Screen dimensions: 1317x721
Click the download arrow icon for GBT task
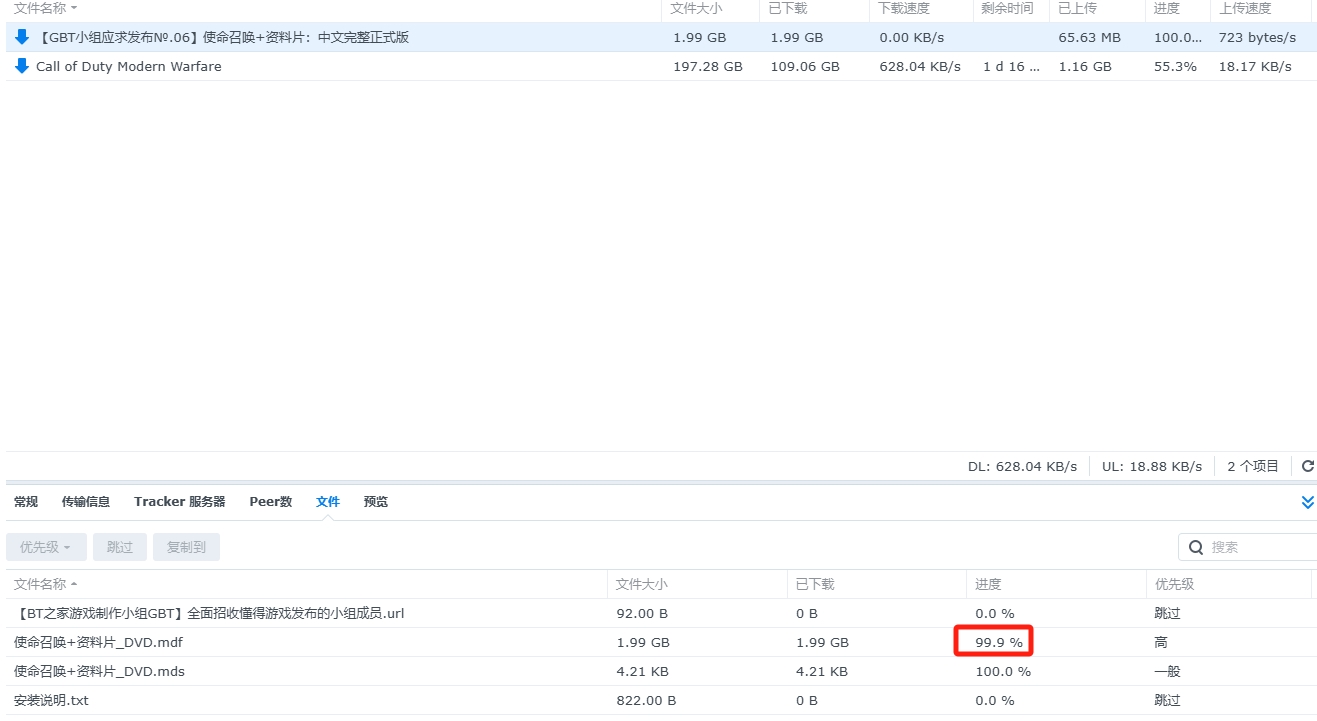(x=22, y=37)
